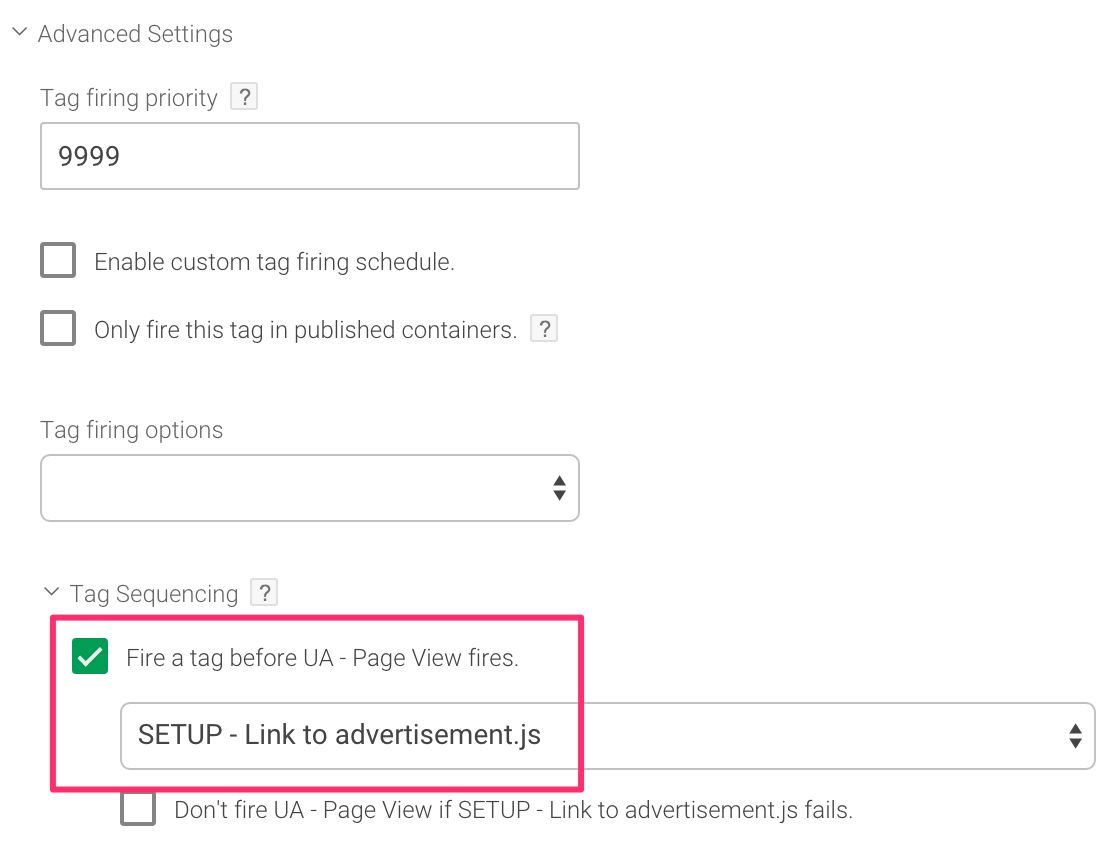Uncheck Fire a tag before UA - Page View

click(90, 656)
